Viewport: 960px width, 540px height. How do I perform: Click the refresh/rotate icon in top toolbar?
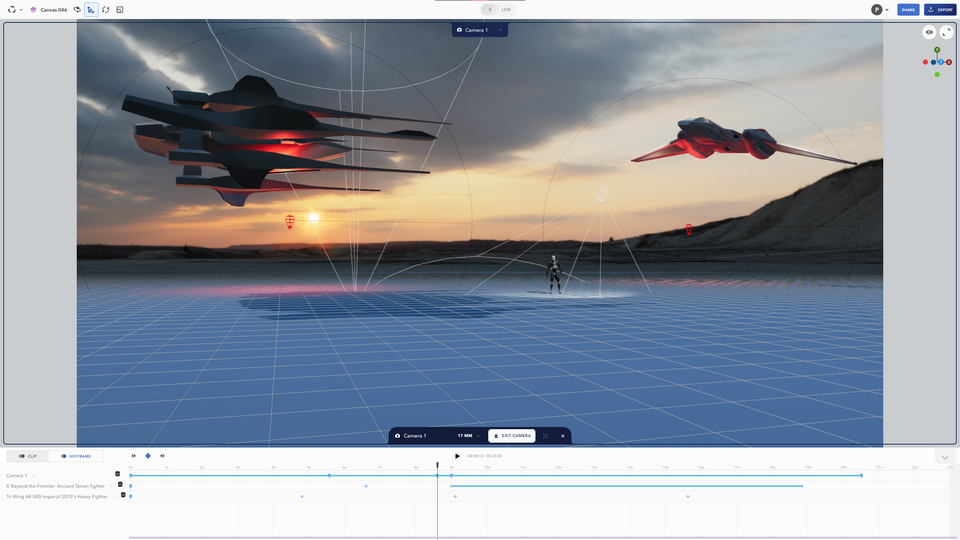tap(106, 10)
